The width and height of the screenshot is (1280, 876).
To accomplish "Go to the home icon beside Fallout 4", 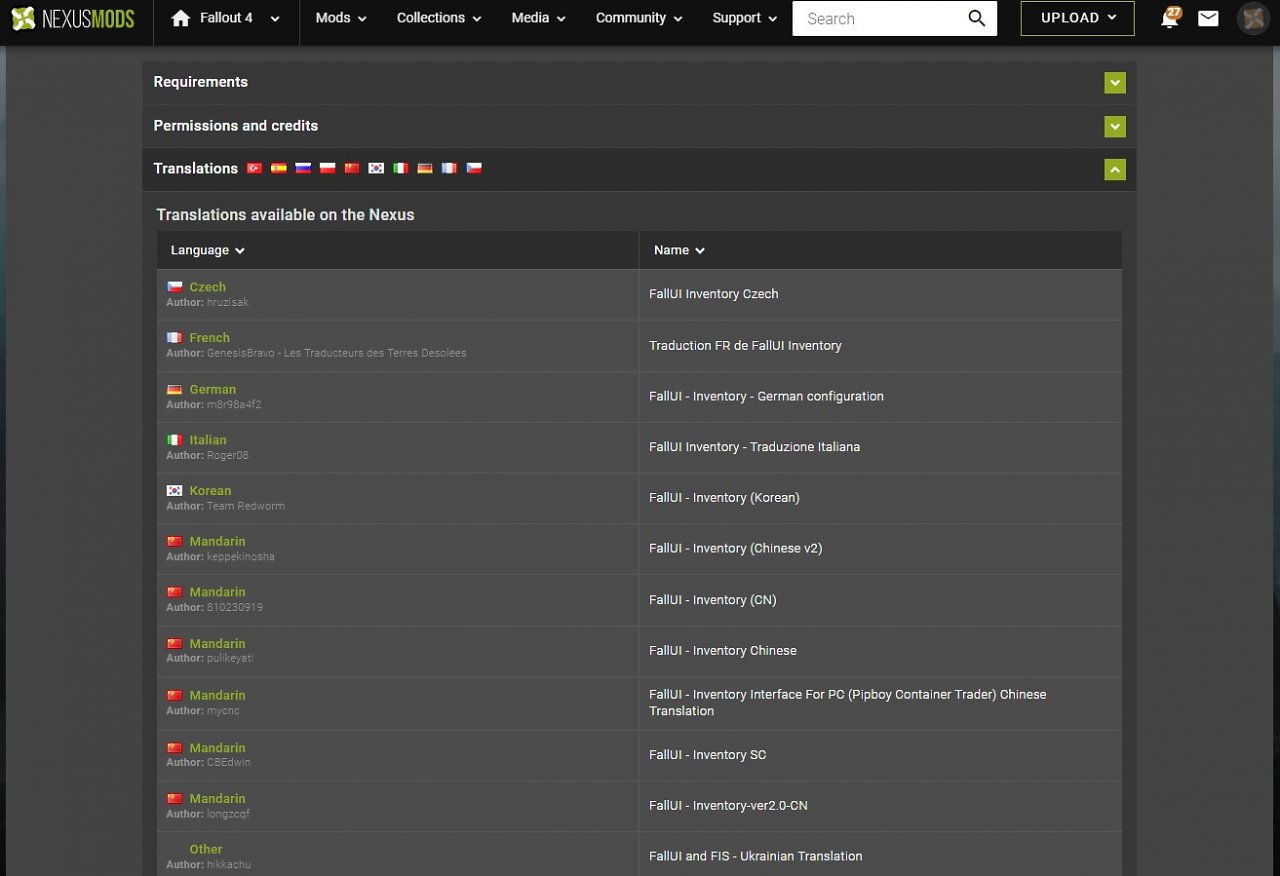I will (181, 18).
